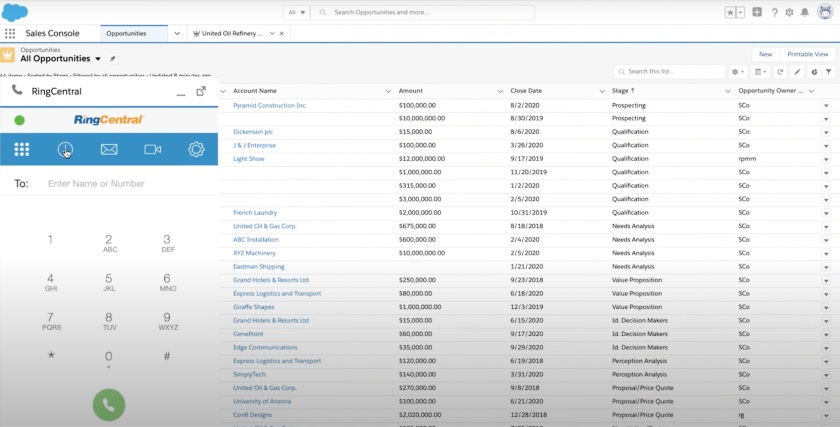Open the App Launcher grid icon

pyautogui.click(x=10, y=33)
